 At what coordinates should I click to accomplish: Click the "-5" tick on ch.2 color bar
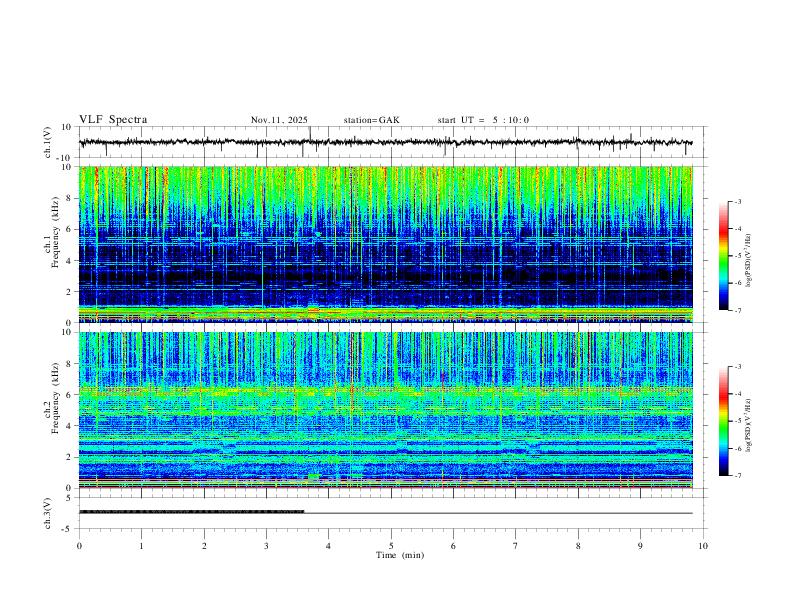tap(738, 421)
